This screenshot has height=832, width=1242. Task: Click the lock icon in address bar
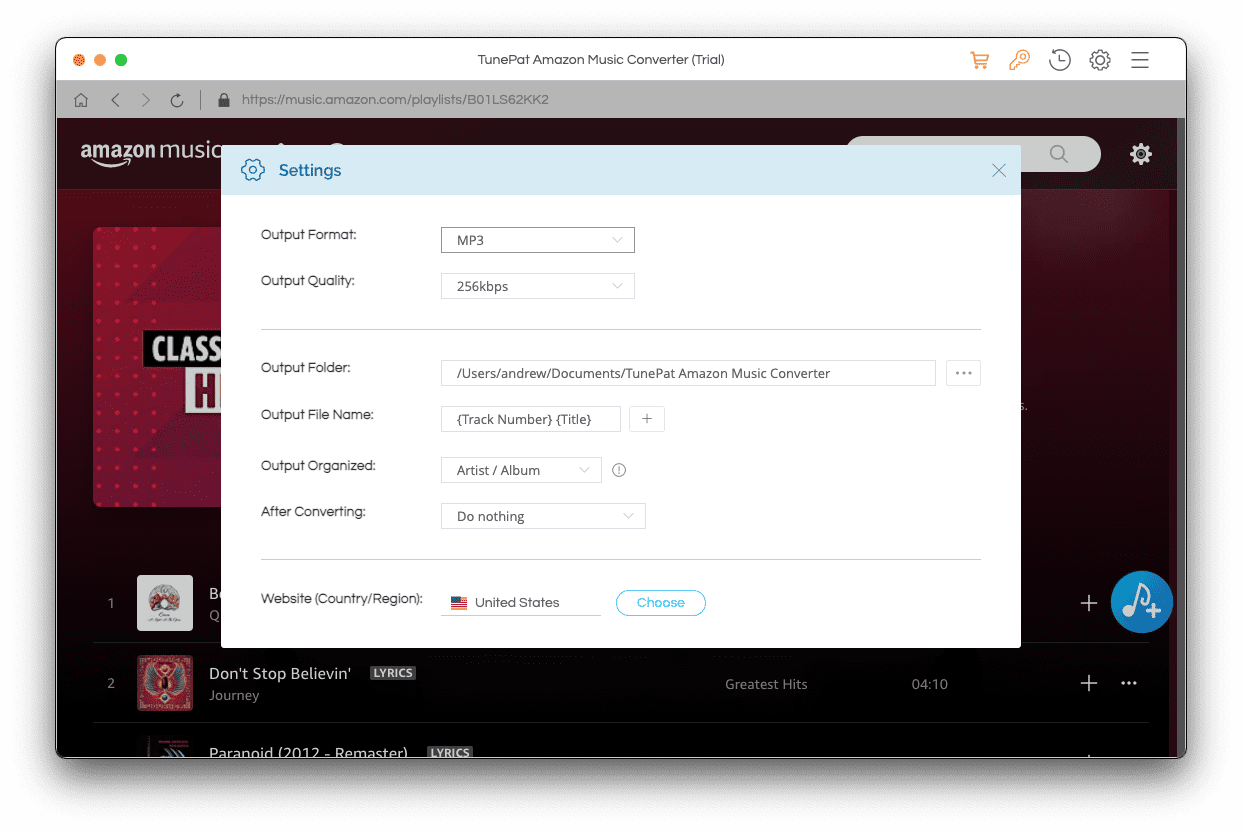(x=224, y=100)
